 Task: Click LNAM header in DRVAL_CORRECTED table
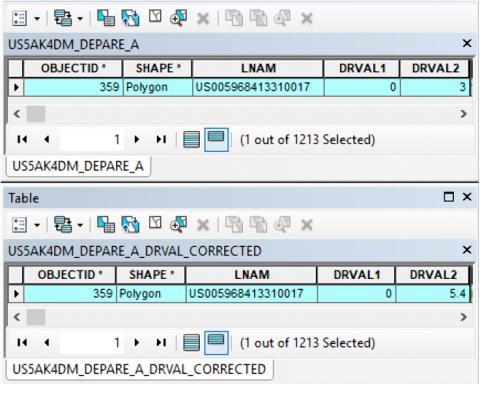pyautogui.click(x=251, y=275)
